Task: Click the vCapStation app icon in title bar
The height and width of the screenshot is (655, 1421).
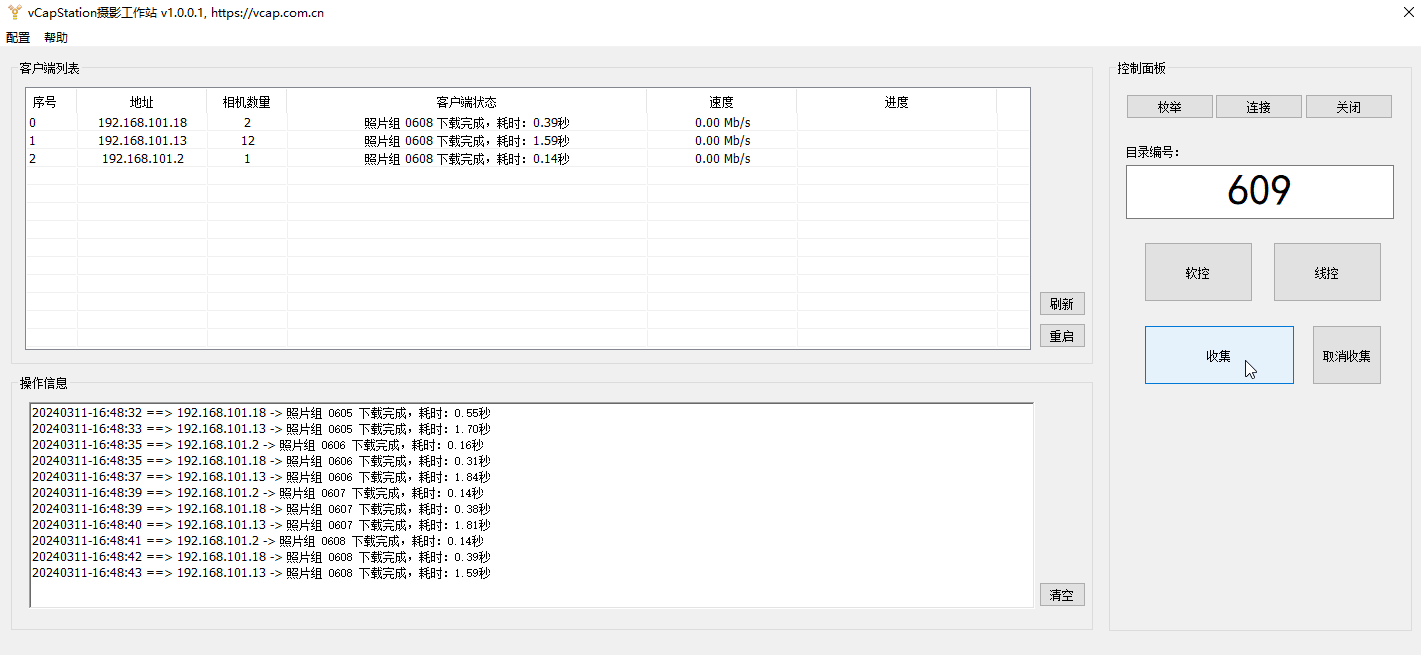Action: click(x=14, y=13)
